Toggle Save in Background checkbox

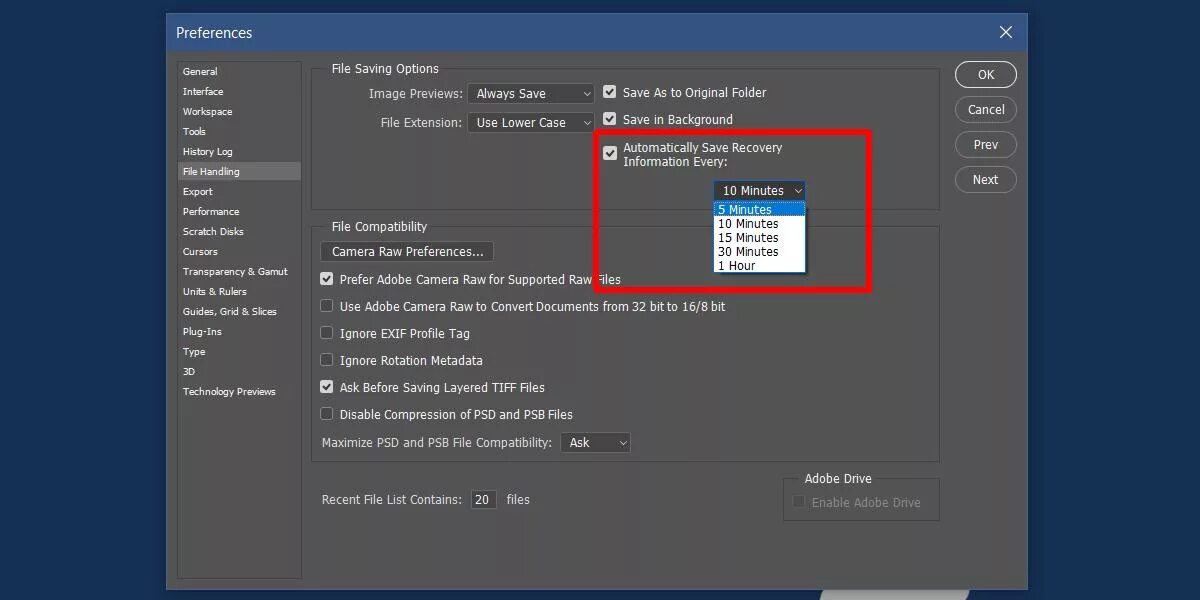610,120
